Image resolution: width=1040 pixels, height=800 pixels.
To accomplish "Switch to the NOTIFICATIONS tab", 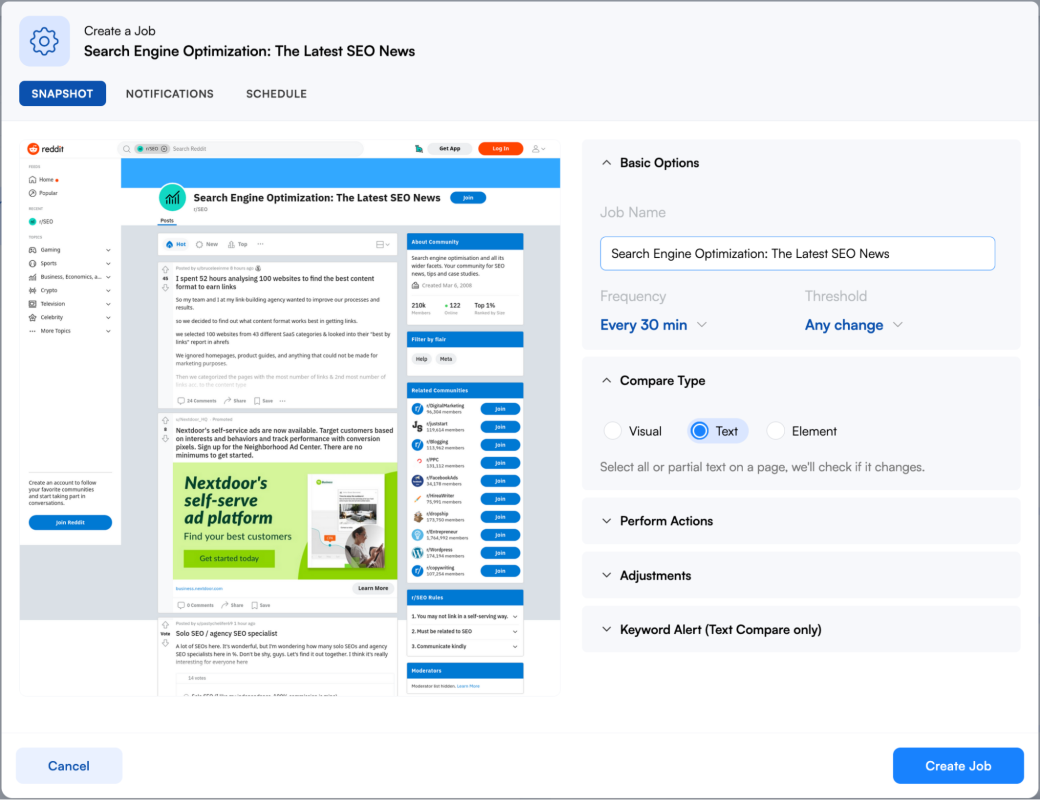I will (170, 94).
